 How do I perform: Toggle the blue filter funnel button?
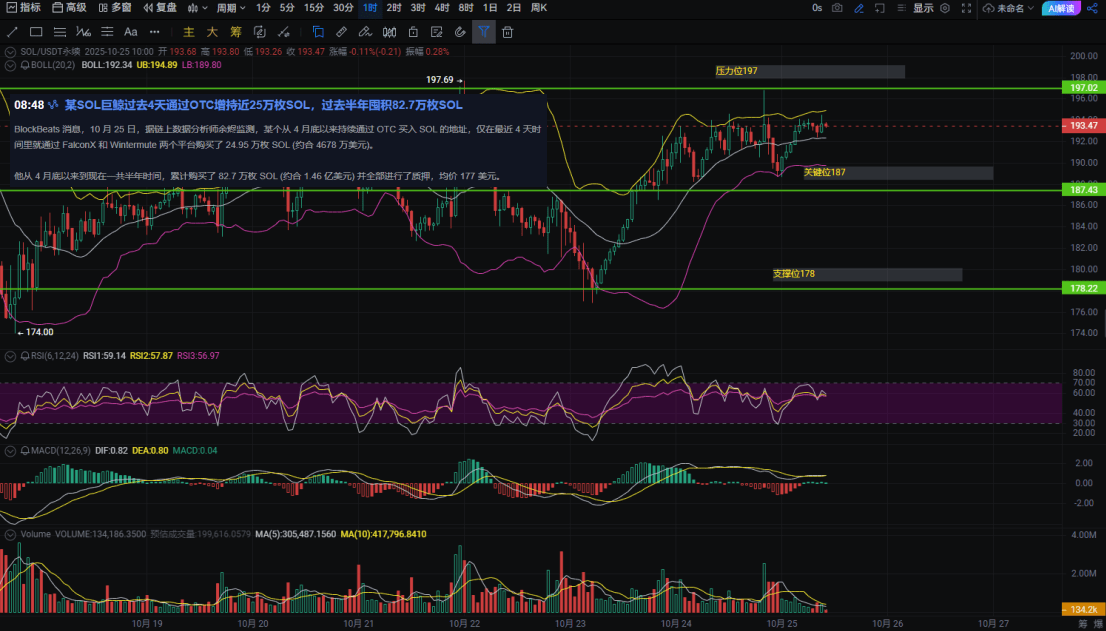click(x=484, y=32)
